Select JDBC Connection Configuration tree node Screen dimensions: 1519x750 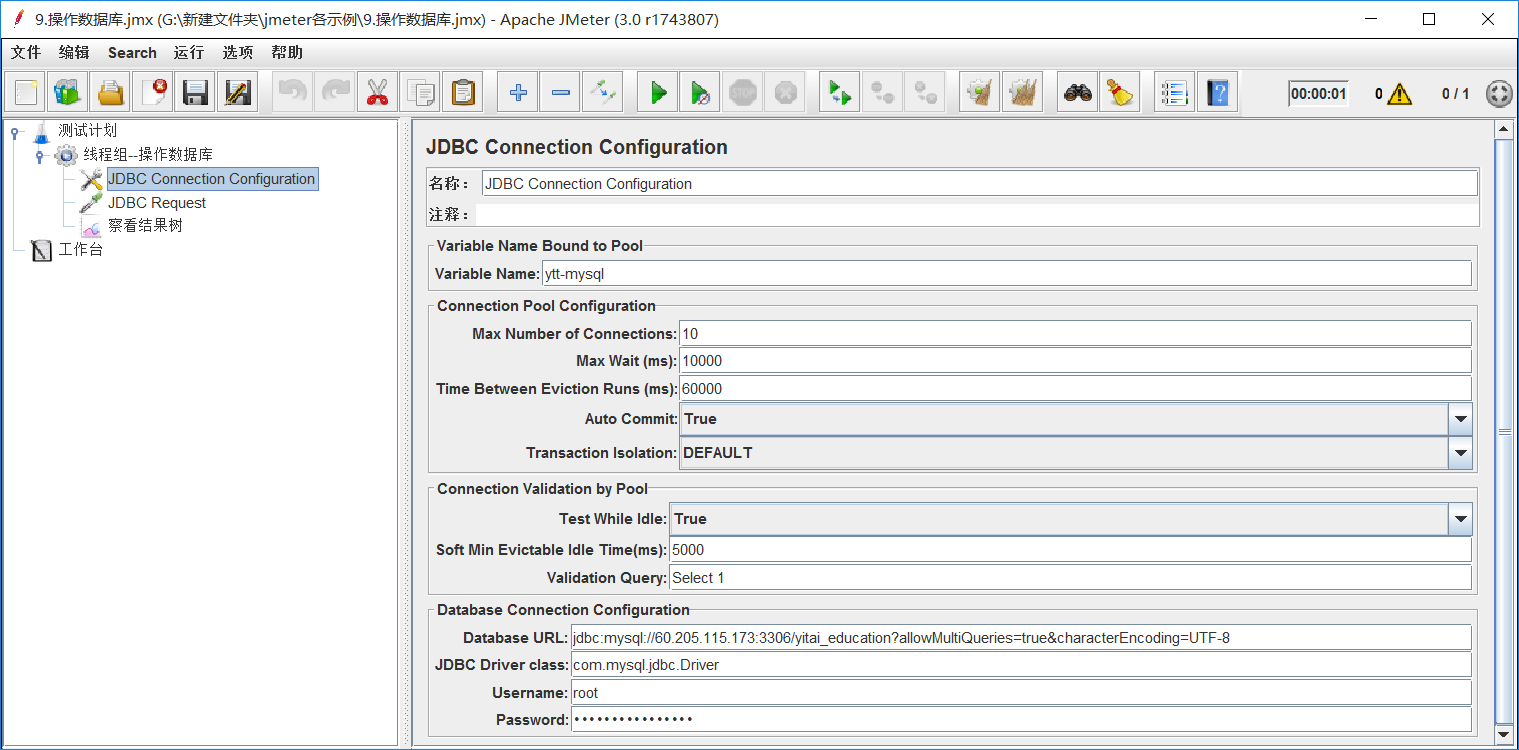pos(212,179)
